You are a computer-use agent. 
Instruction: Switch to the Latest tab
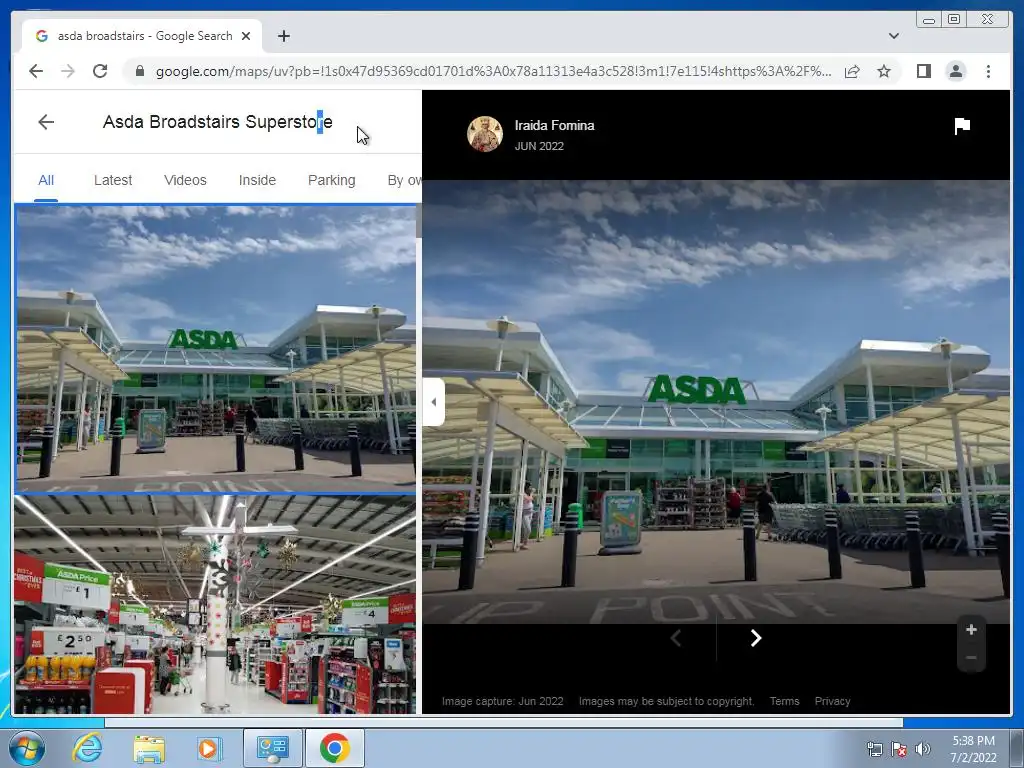click(113, 180)
